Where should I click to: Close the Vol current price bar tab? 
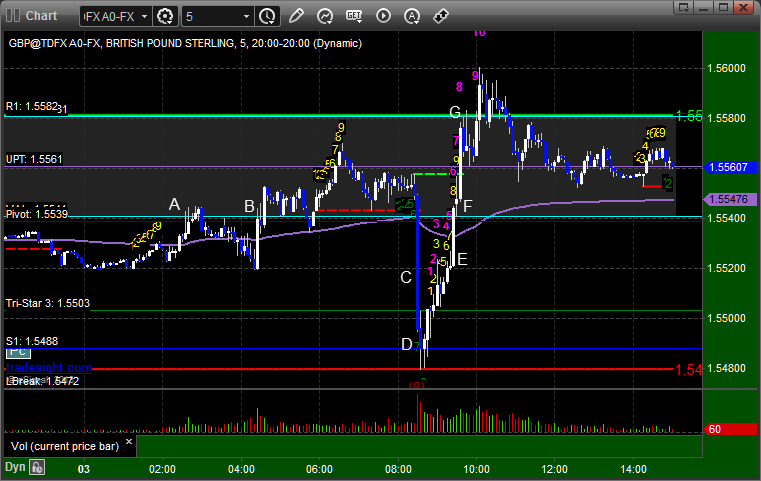(129, 442)
